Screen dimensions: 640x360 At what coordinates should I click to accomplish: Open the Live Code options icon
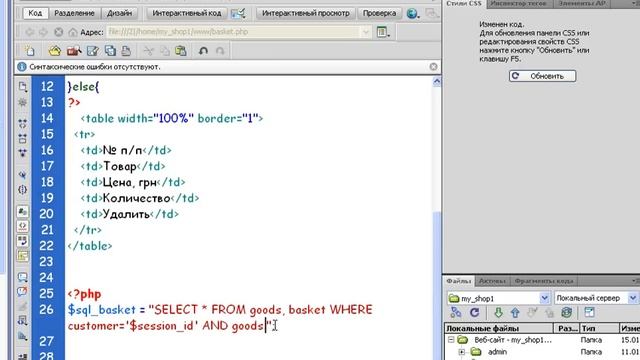(x=238, y=13)
